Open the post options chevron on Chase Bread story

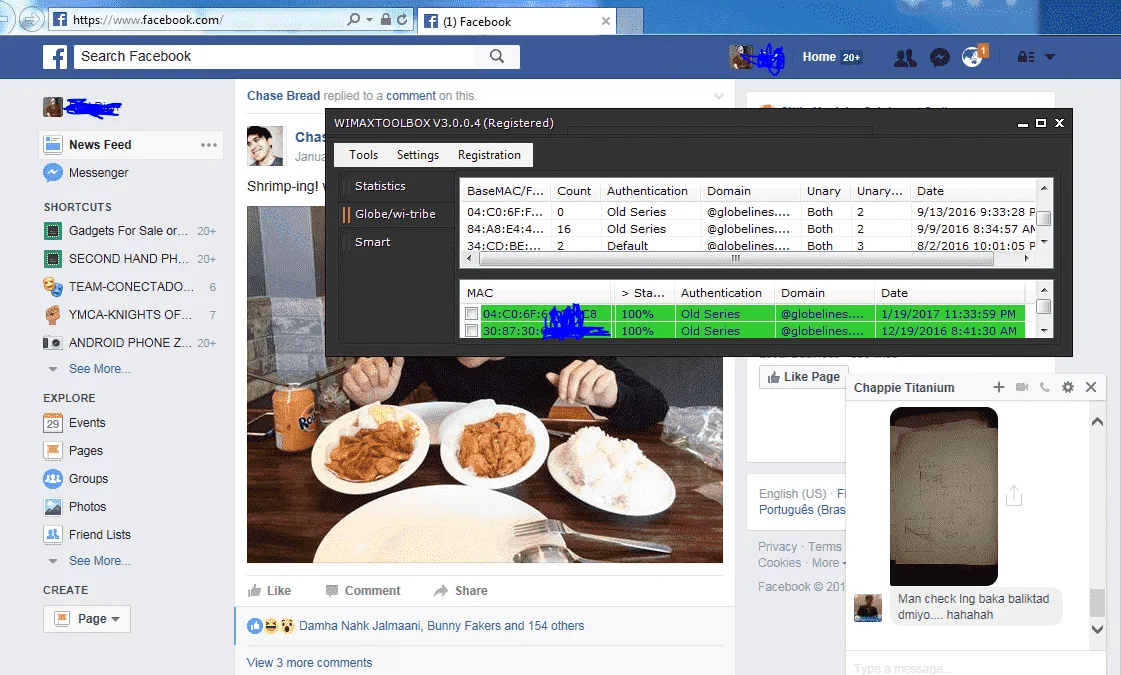point(718,96)
